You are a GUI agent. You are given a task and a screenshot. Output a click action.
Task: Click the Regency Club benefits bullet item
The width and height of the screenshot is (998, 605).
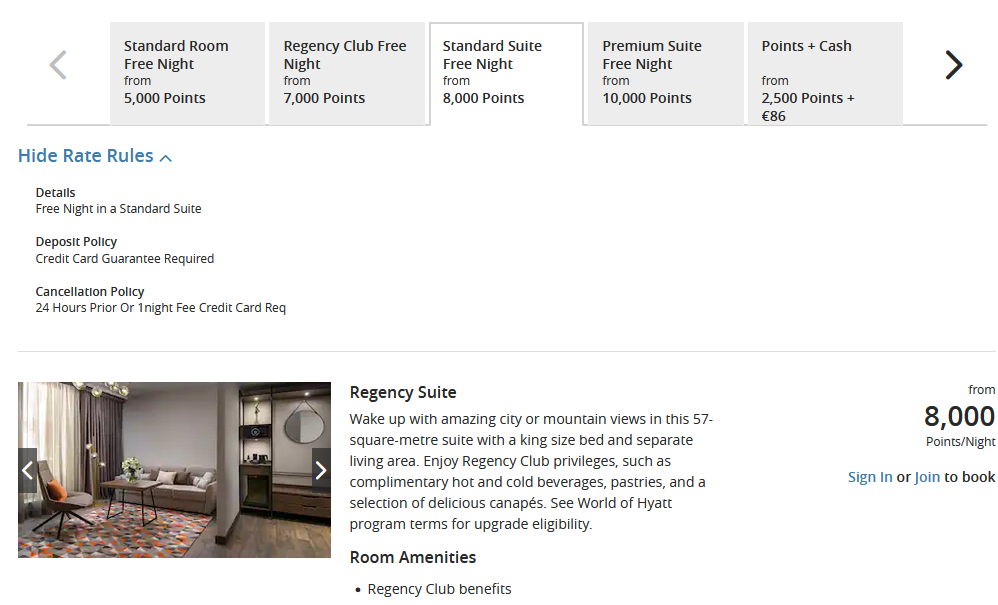(439, 589)
